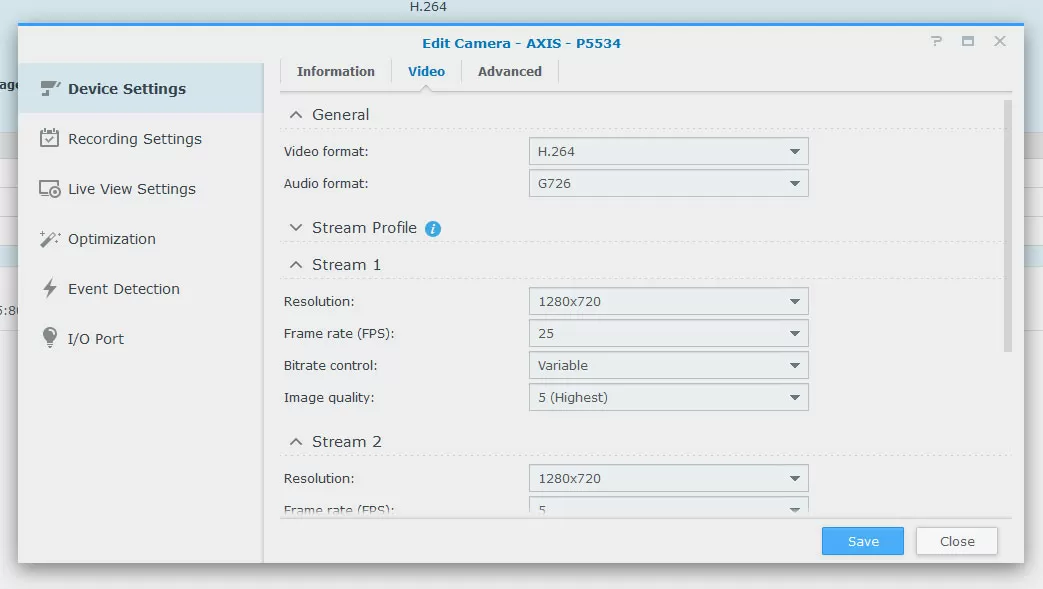Click the help question mark icon
Image resolution: width=1043 pixels, height=589 pixels.
937,41
